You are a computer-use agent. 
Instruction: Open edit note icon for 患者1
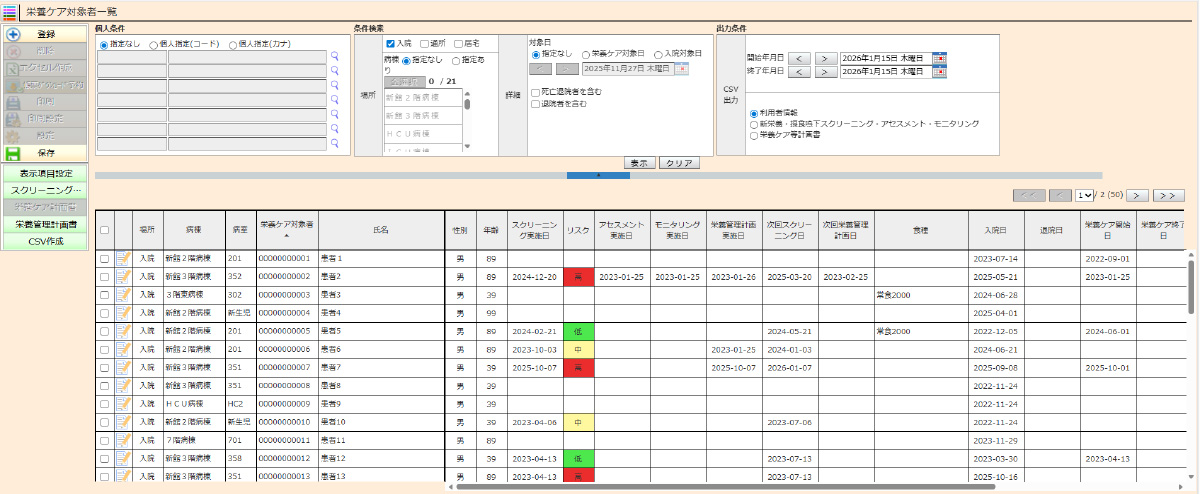124,259
